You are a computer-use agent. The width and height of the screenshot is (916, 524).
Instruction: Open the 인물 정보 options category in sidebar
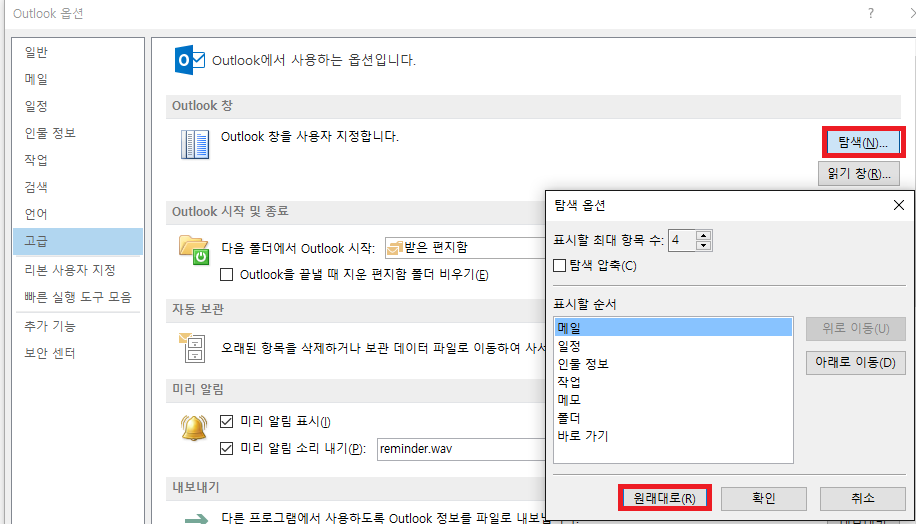coord(78,133)
